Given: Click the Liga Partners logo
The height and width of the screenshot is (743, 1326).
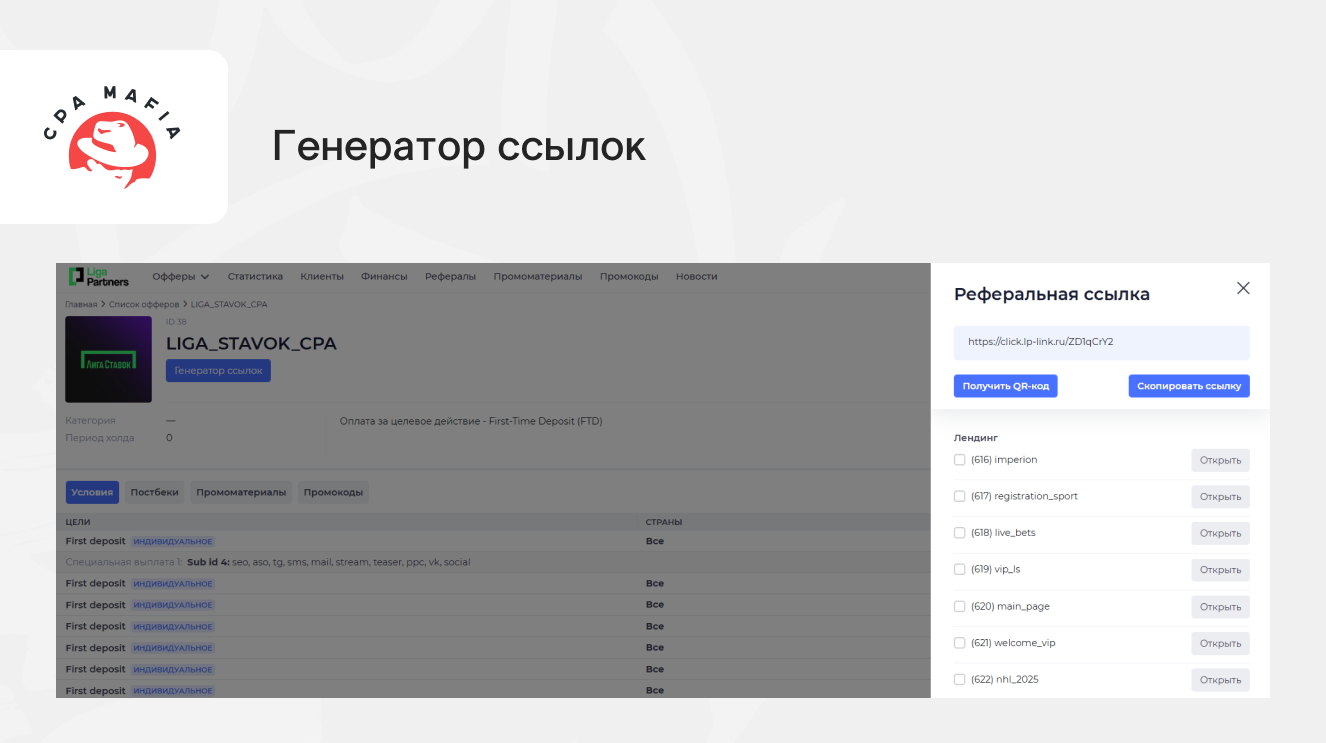Looking at the screenshot, I should point(99,277).
